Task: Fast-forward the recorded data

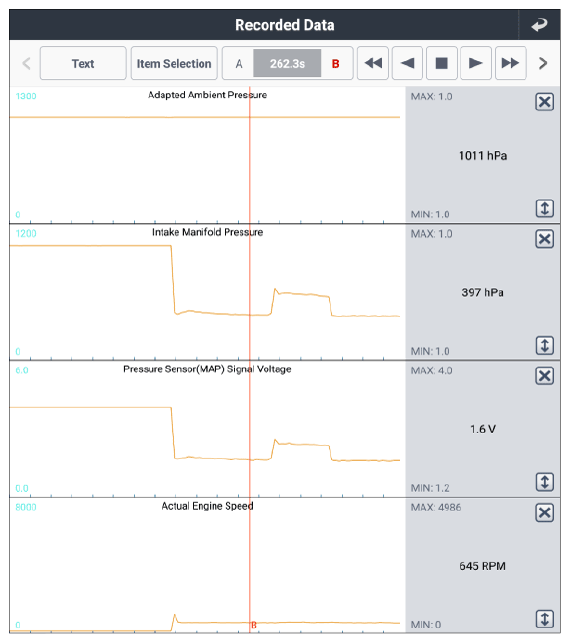Action: [511, 63]
